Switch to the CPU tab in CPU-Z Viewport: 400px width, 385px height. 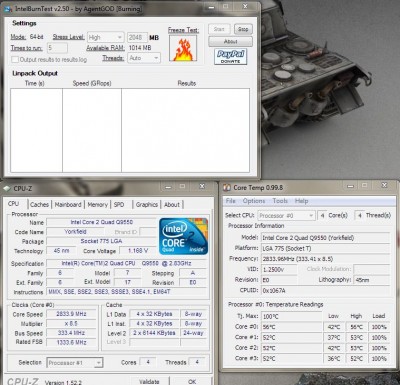click(13, 204)
